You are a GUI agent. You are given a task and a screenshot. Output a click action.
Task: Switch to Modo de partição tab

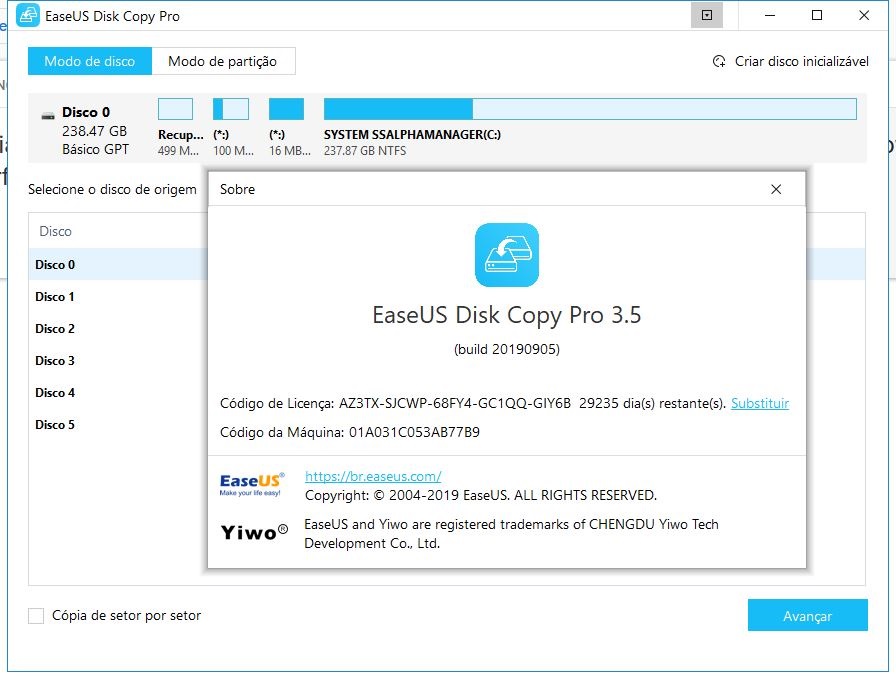point(223,61)
